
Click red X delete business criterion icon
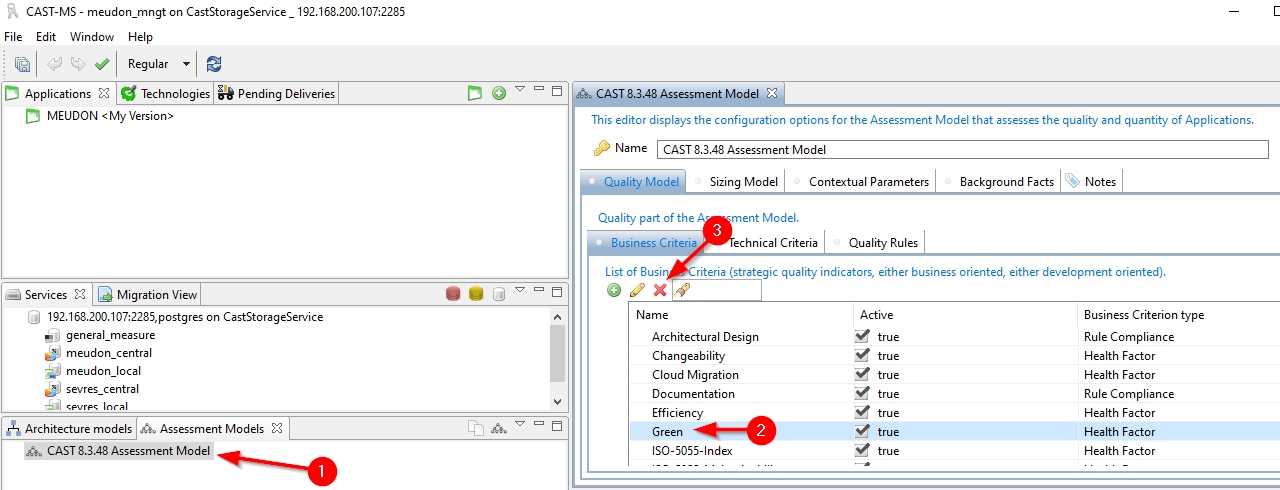click(660, 290)
